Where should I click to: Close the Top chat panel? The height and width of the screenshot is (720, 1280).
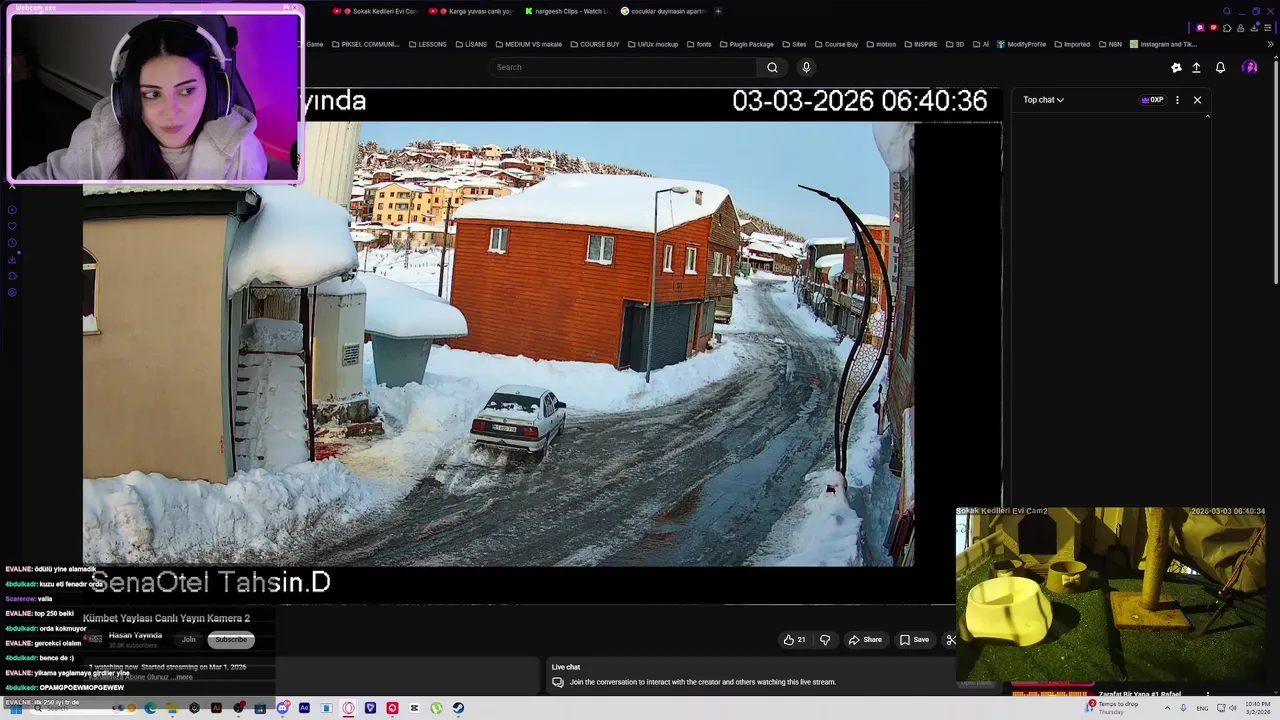pyautogui.click(x=1197, y=100)
